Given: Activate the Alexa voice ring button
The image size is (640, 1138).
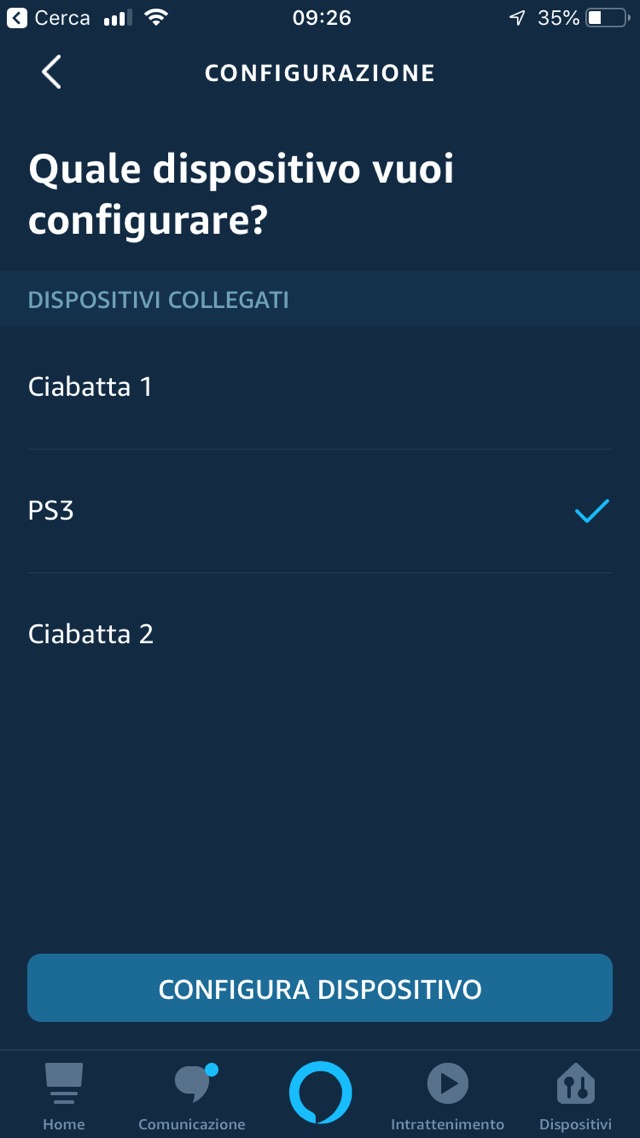Looking at the screenshot, I should (320, 1092).
